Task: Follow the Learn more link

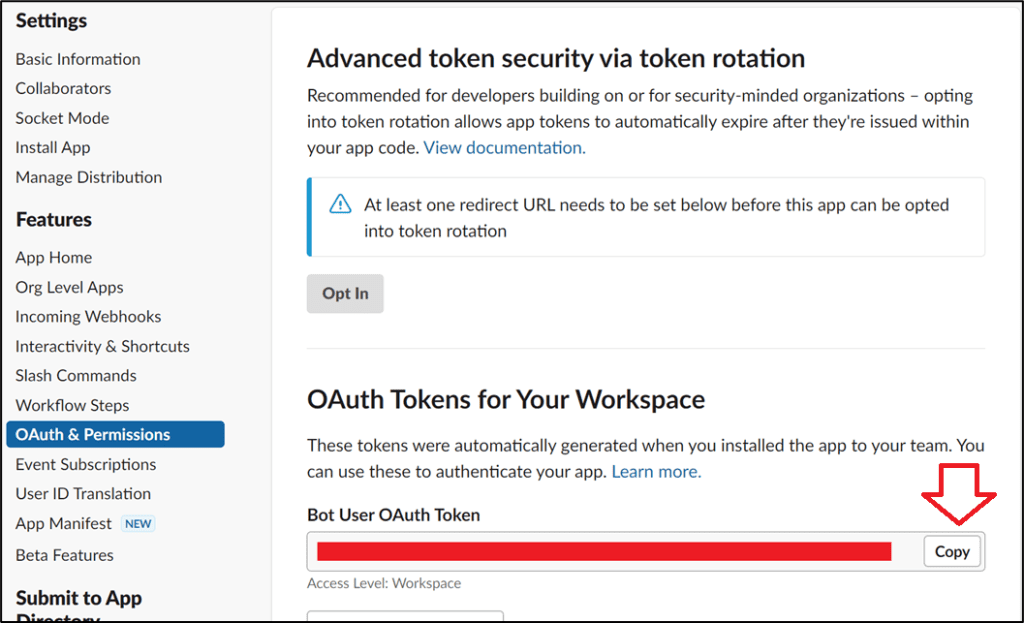Action: [656, 471]
